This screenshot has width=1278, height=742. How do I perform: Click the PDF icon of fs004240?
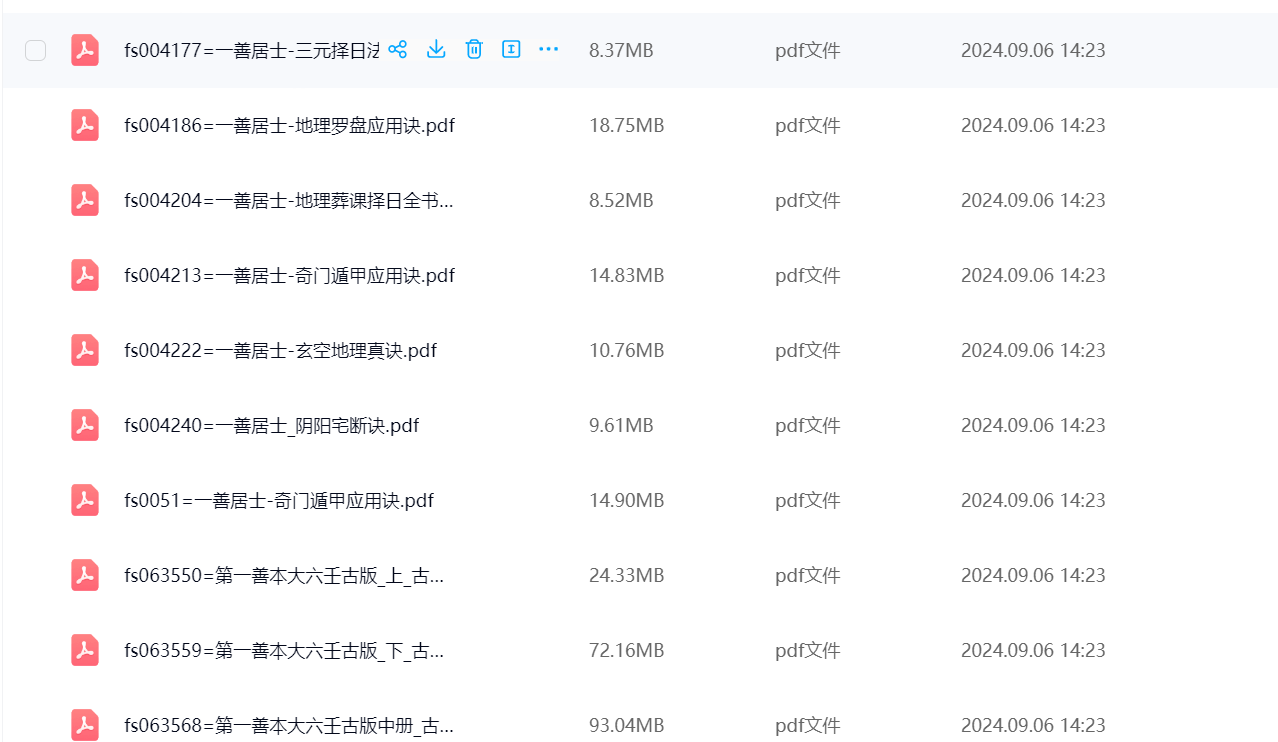pos(85,425)
